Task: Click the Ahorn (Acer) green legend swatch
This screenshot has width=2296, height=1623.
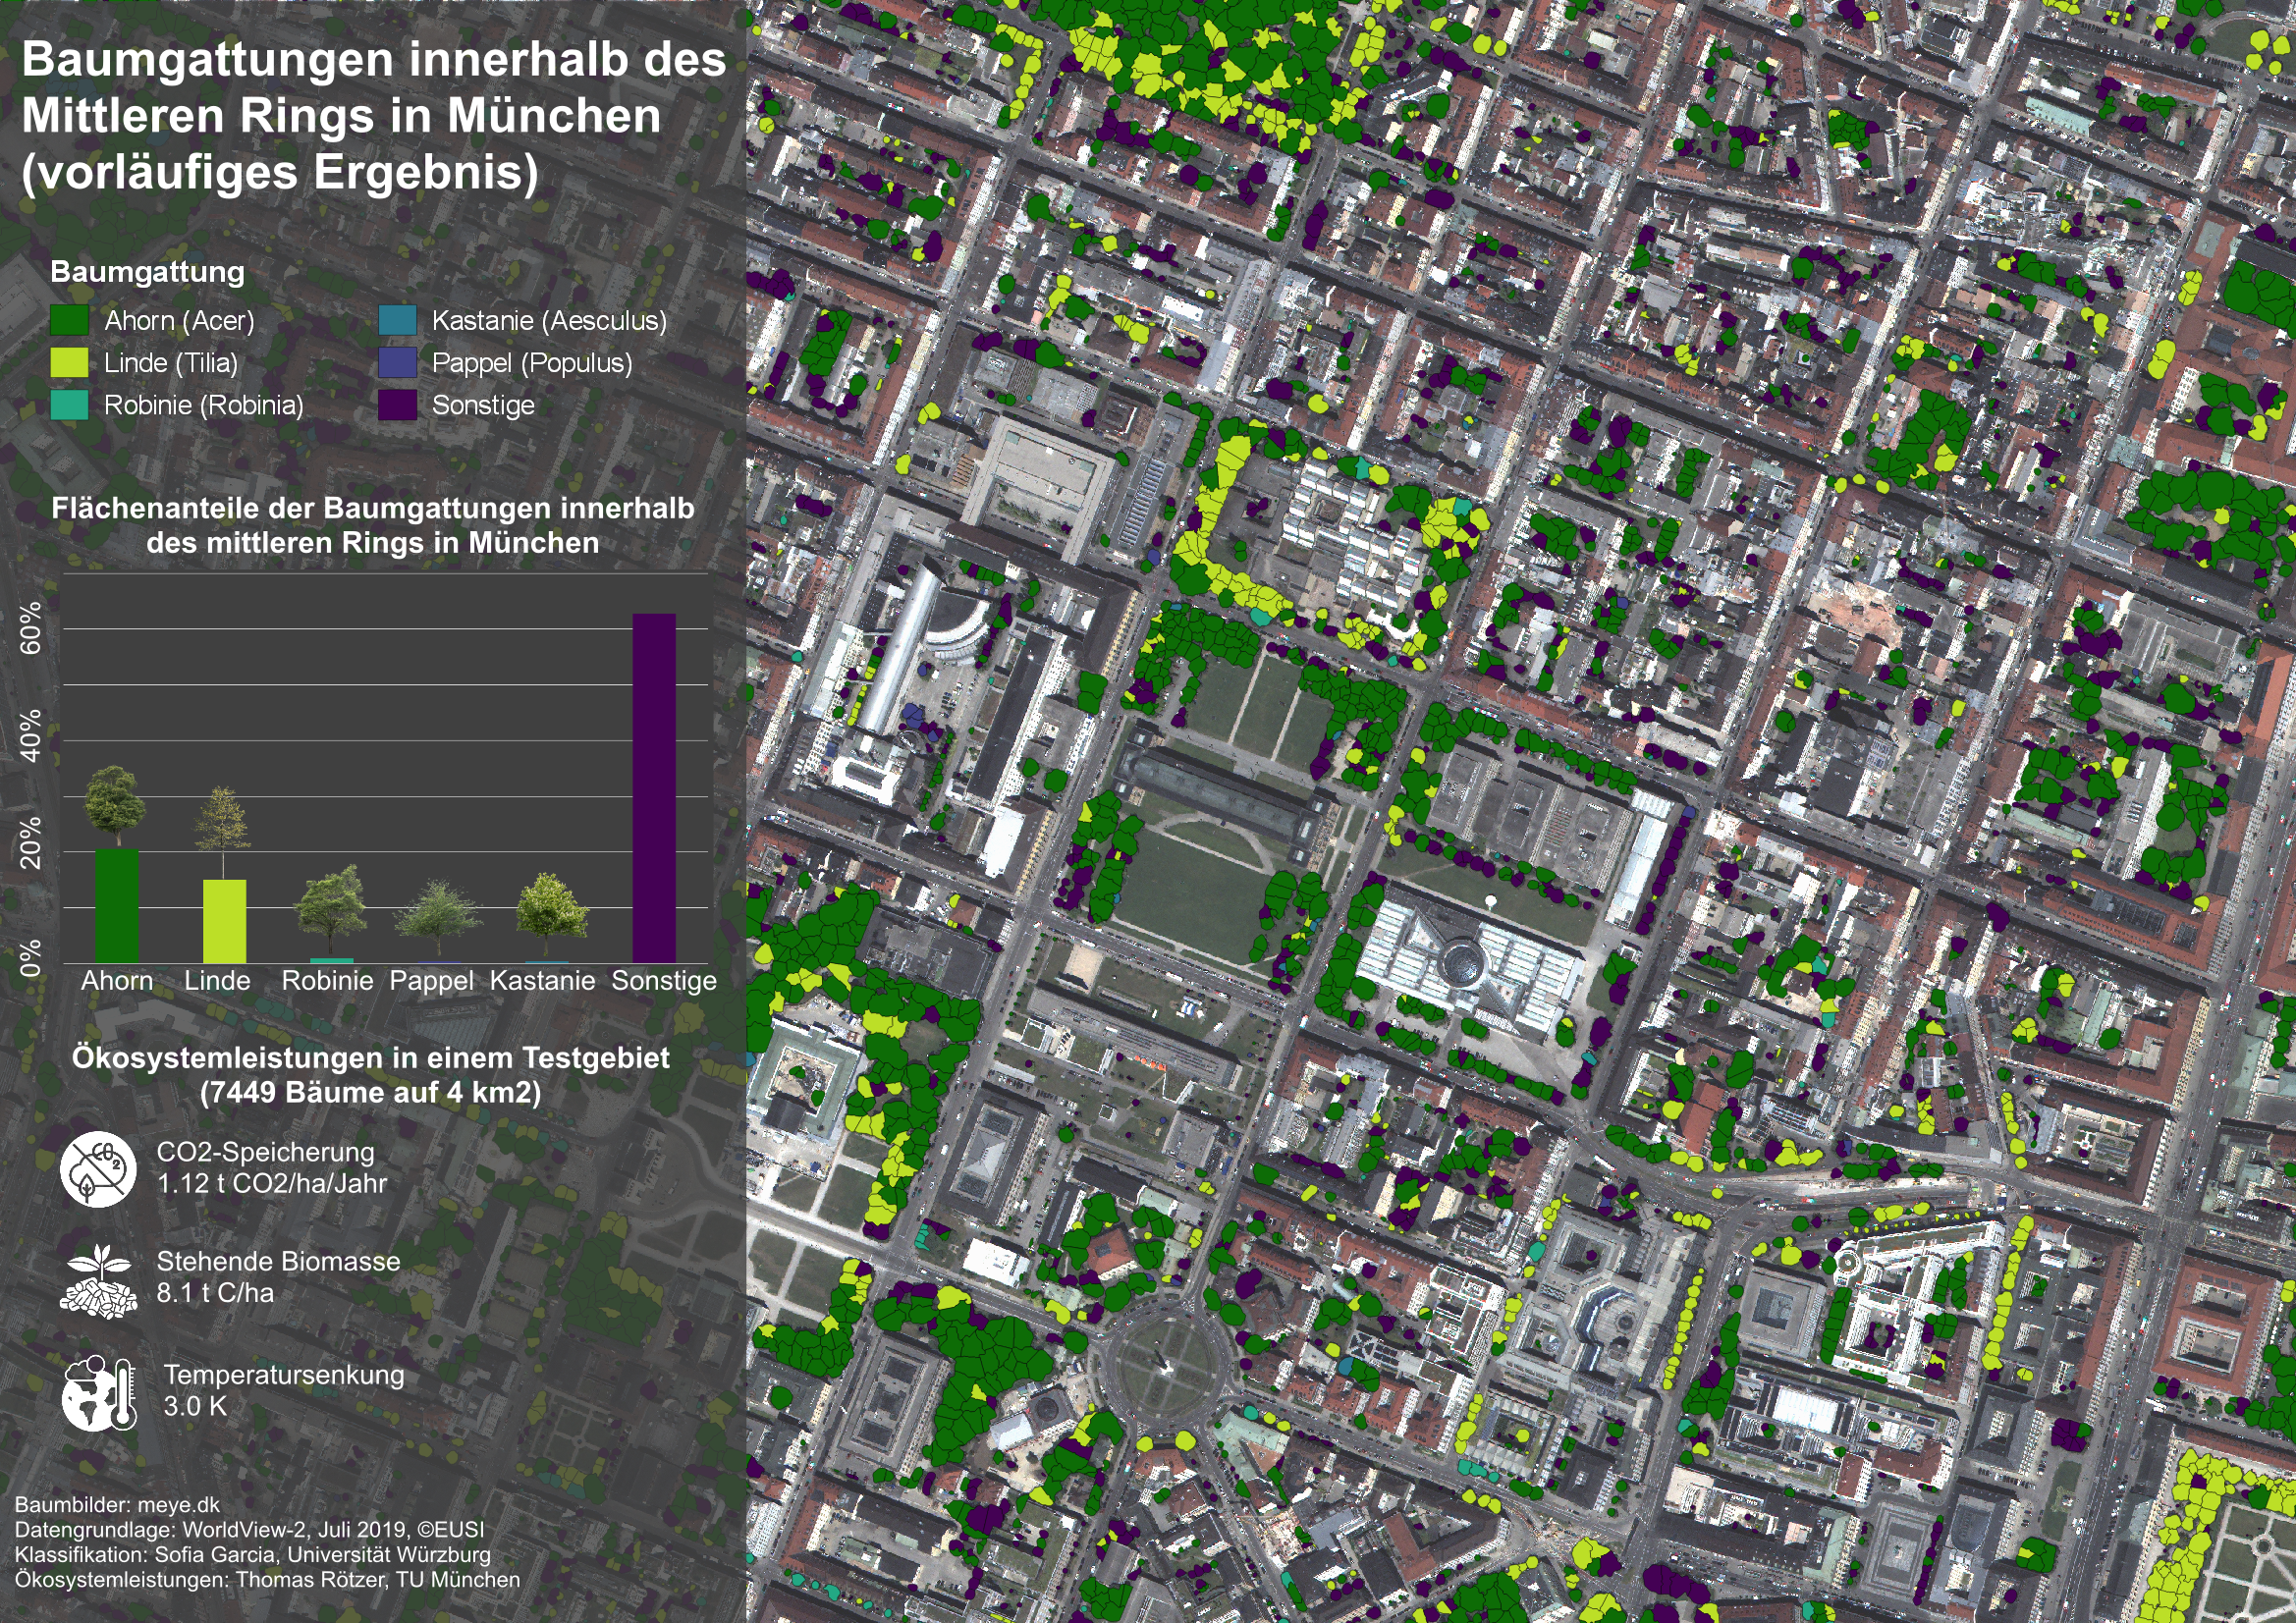Action: click(69, 320)
